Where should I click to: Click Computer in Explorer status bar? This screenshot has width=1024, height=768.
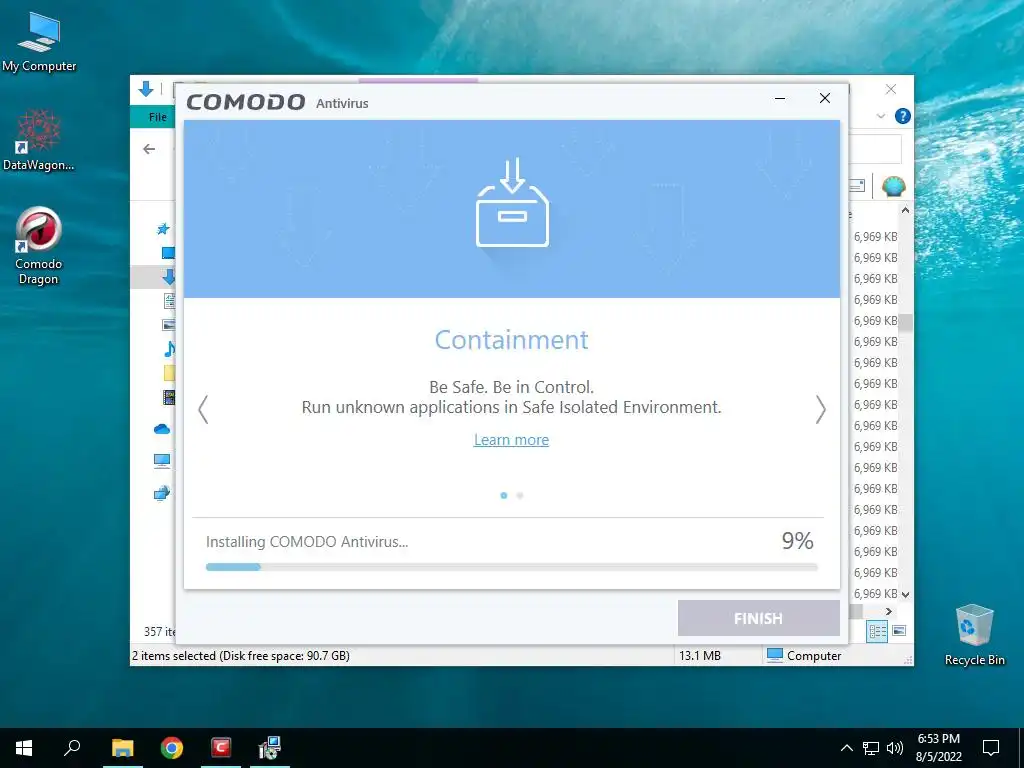pyautogui.click(x=804, y=656)
